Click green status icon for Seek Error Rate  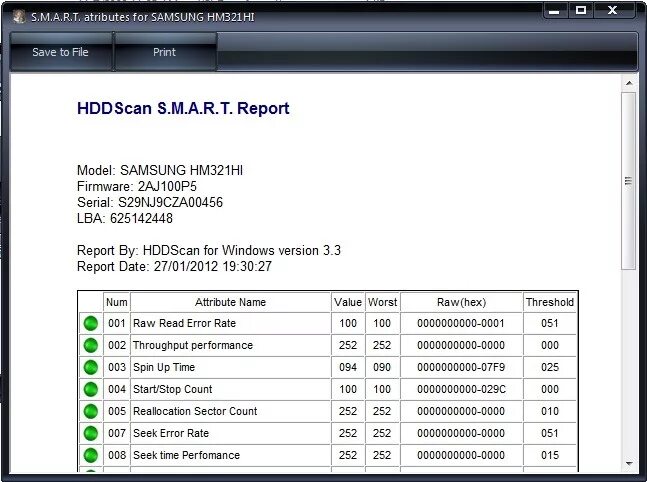point(91,433)
